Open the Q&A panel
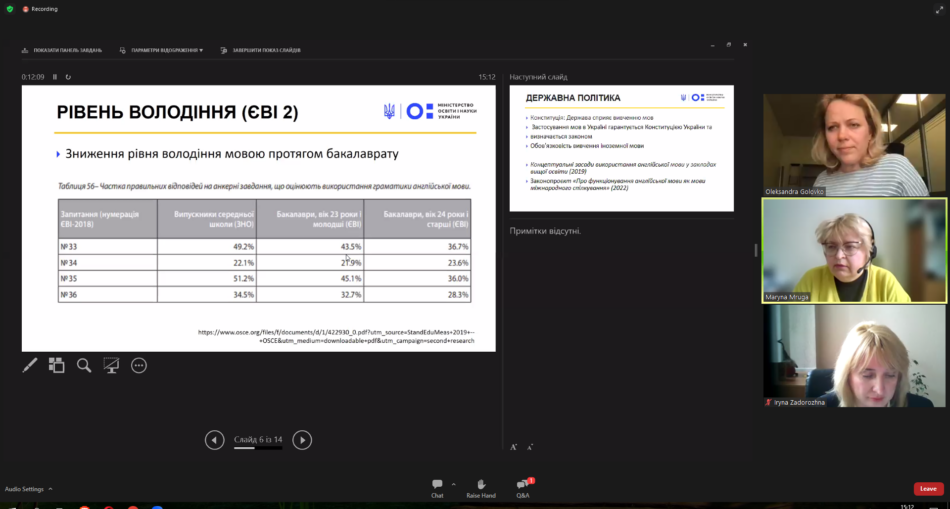This screenshot has height=509, width=950. tap(523, 488)
